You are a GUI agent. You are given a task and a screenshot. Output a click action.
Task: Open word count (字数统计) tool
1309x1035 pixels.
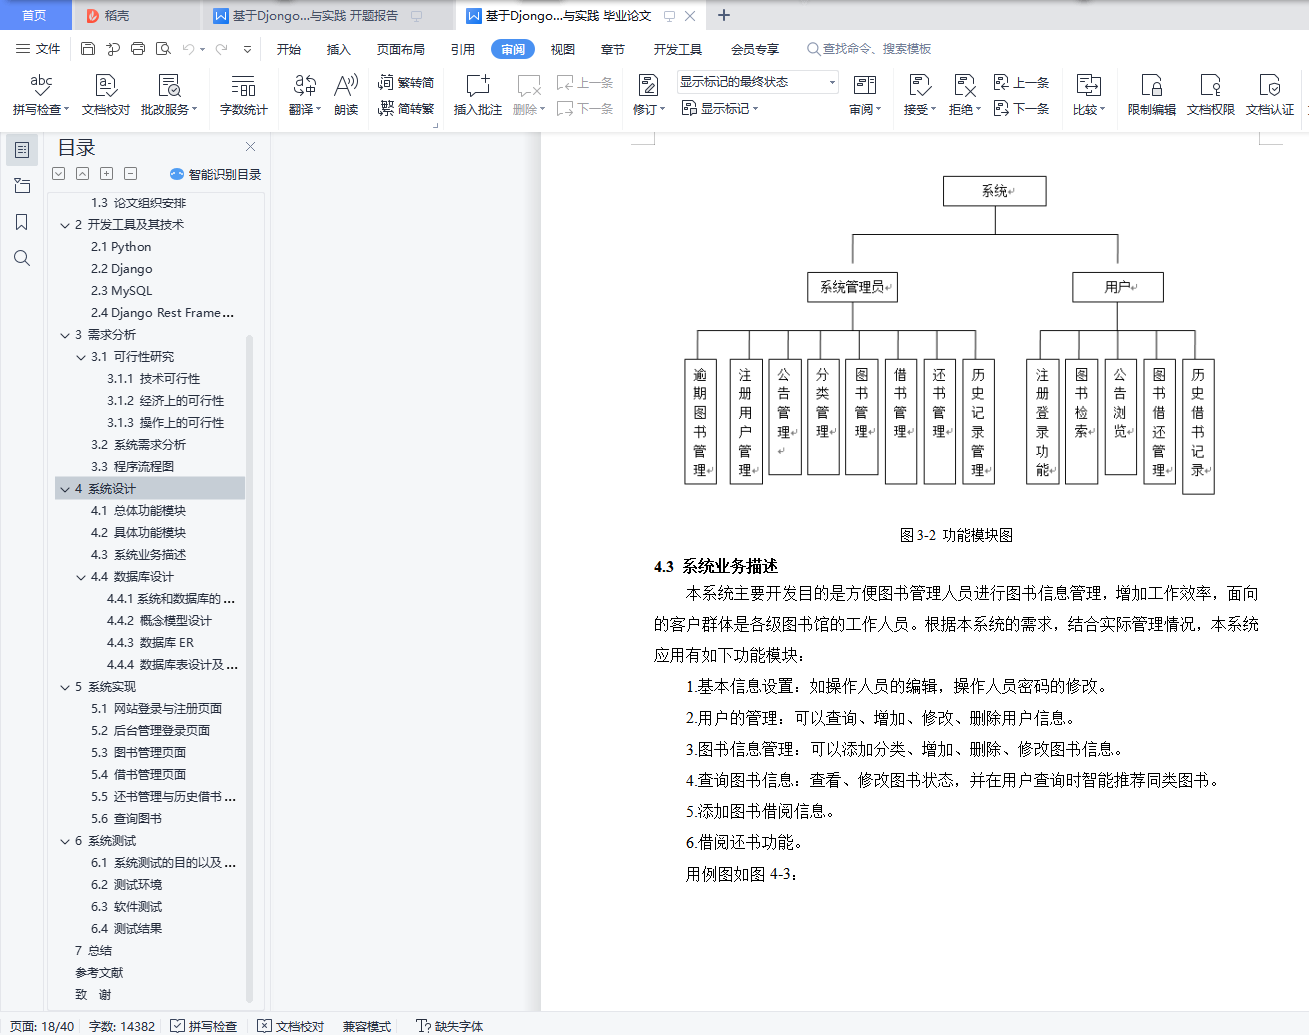point(243,95)
